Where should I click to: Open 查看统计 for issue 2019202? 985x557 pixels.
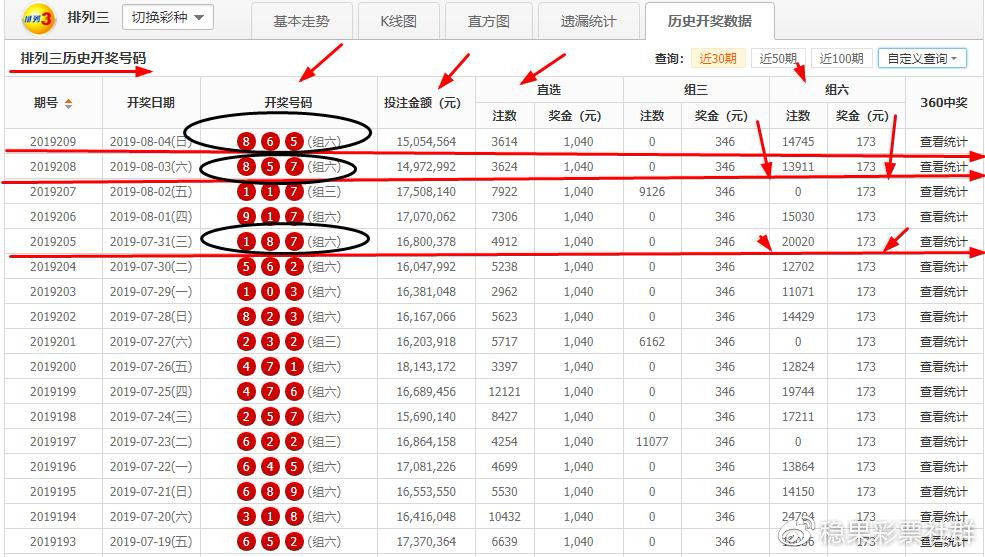click(944, 316)
